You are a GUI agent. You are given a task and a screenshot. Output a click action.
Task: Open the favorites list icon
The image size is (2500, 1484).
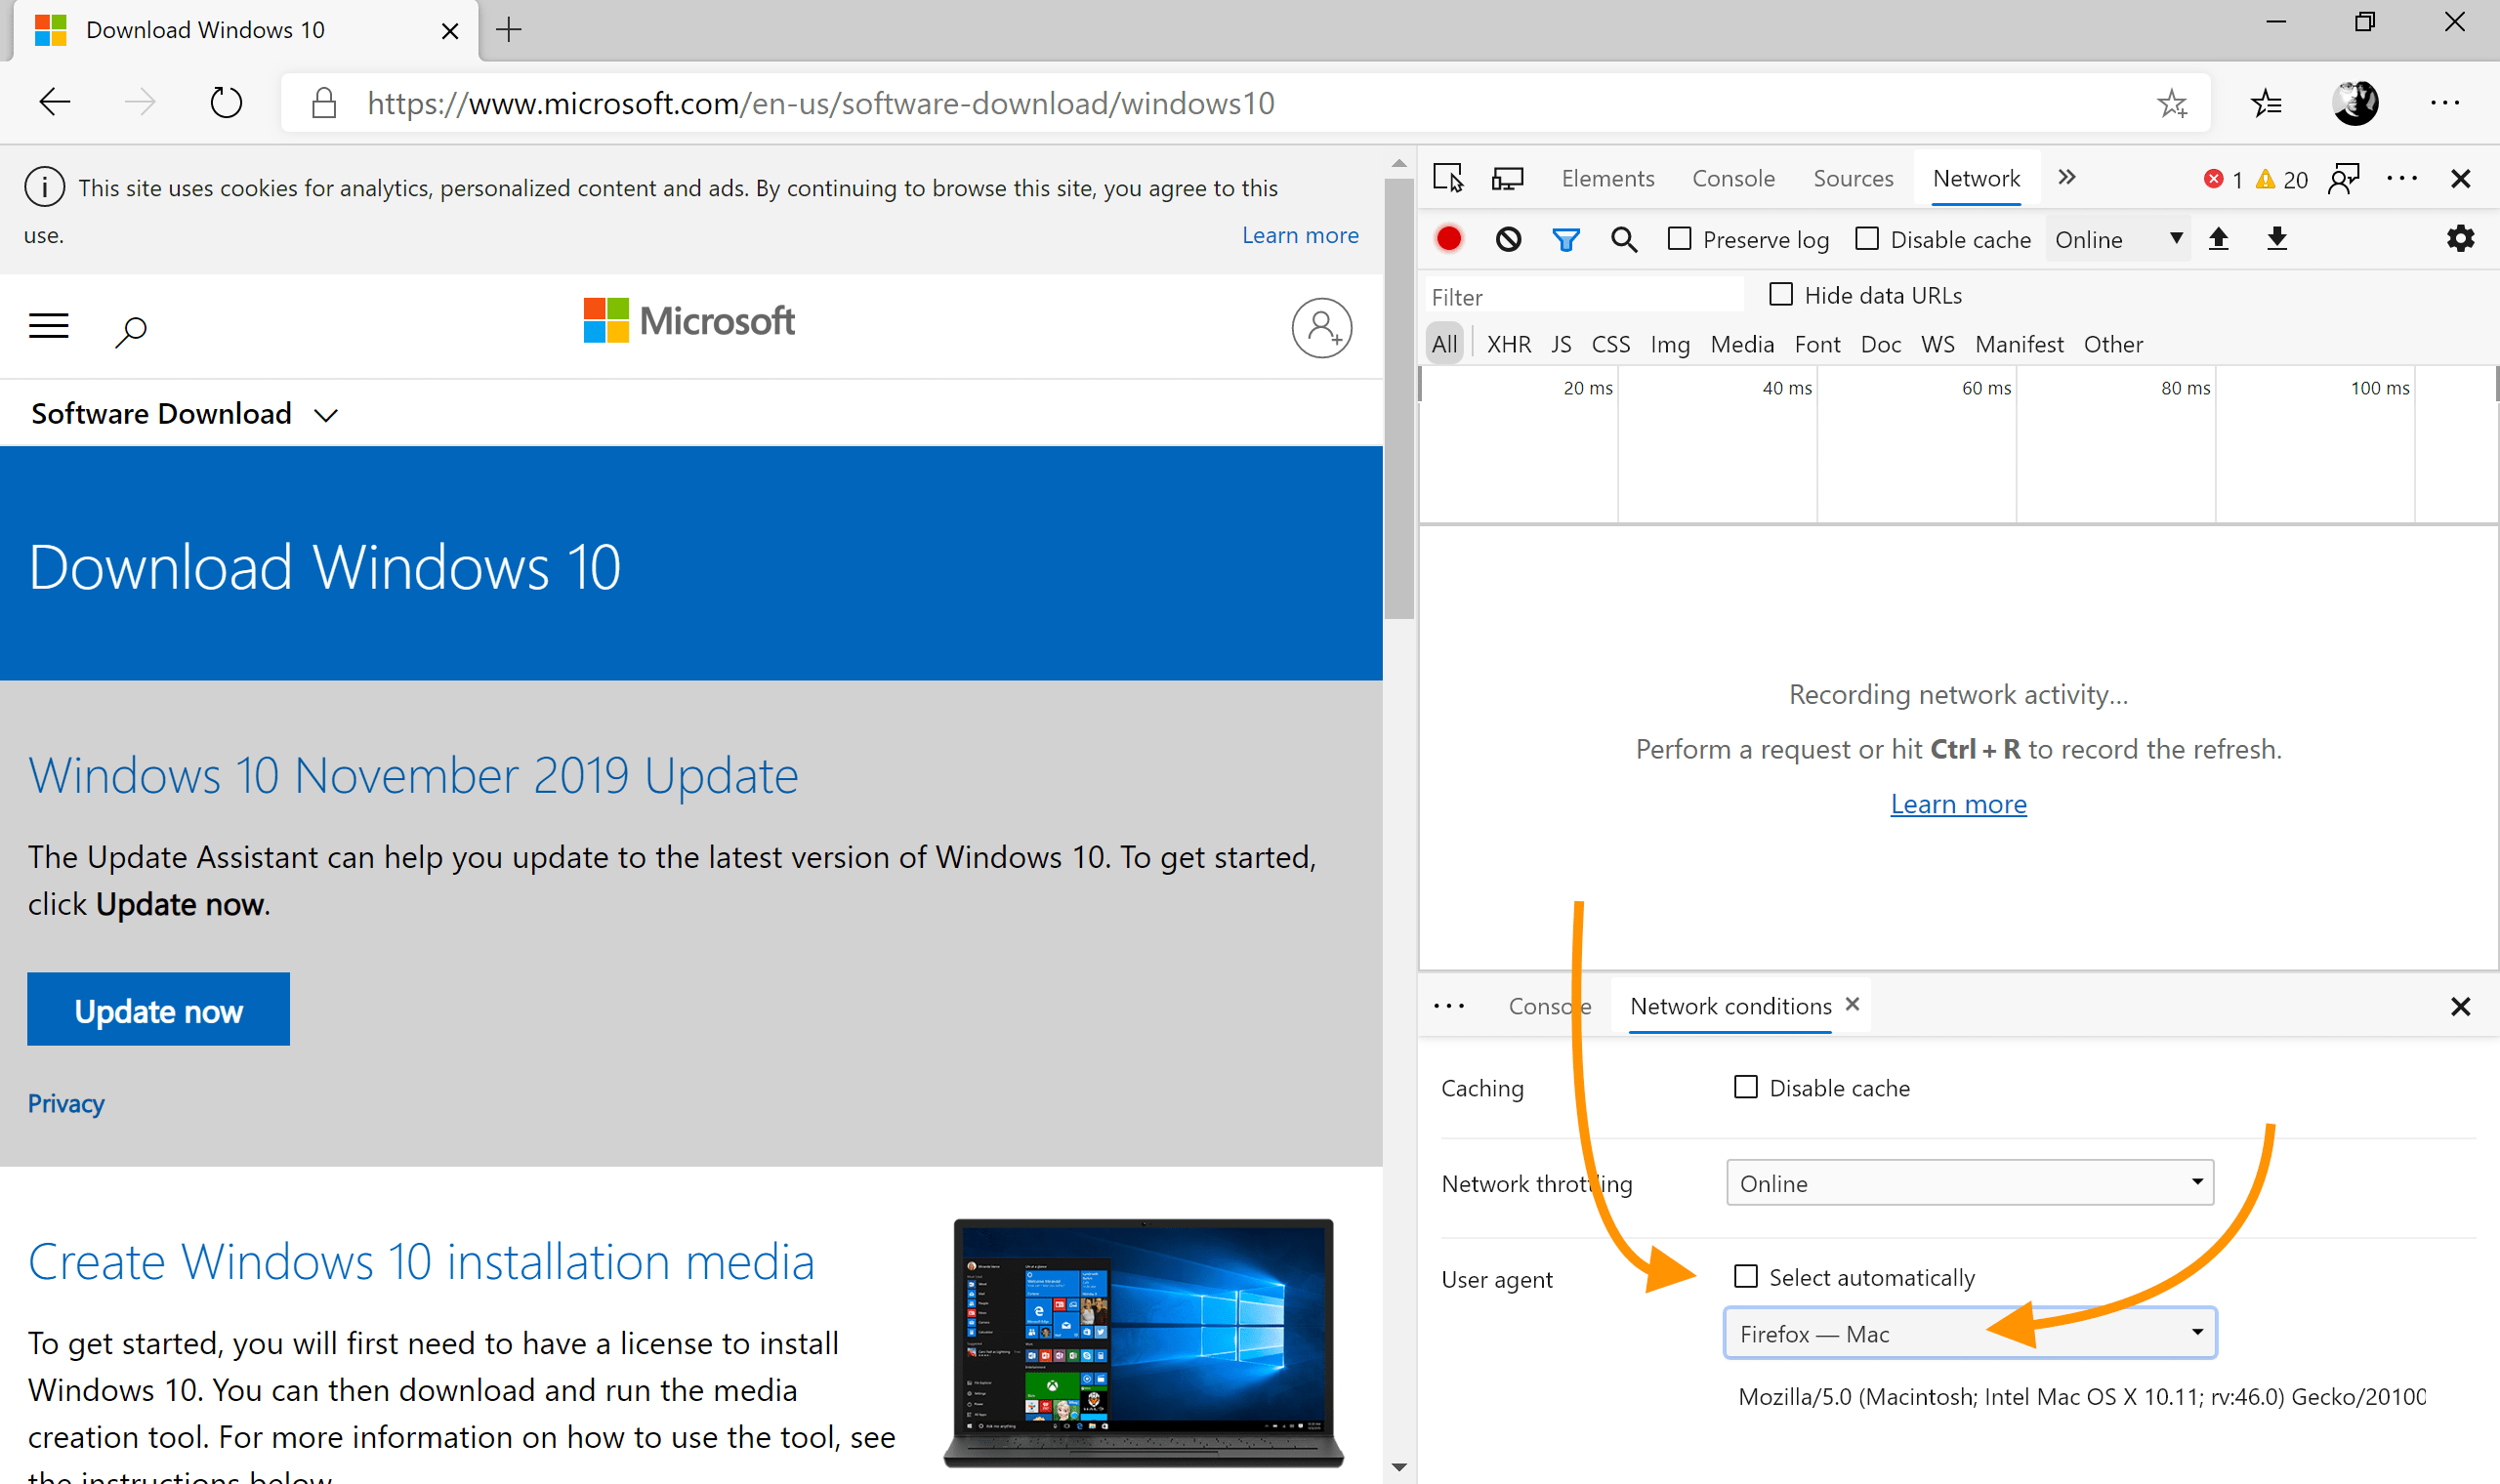[x=2266, y=102]
